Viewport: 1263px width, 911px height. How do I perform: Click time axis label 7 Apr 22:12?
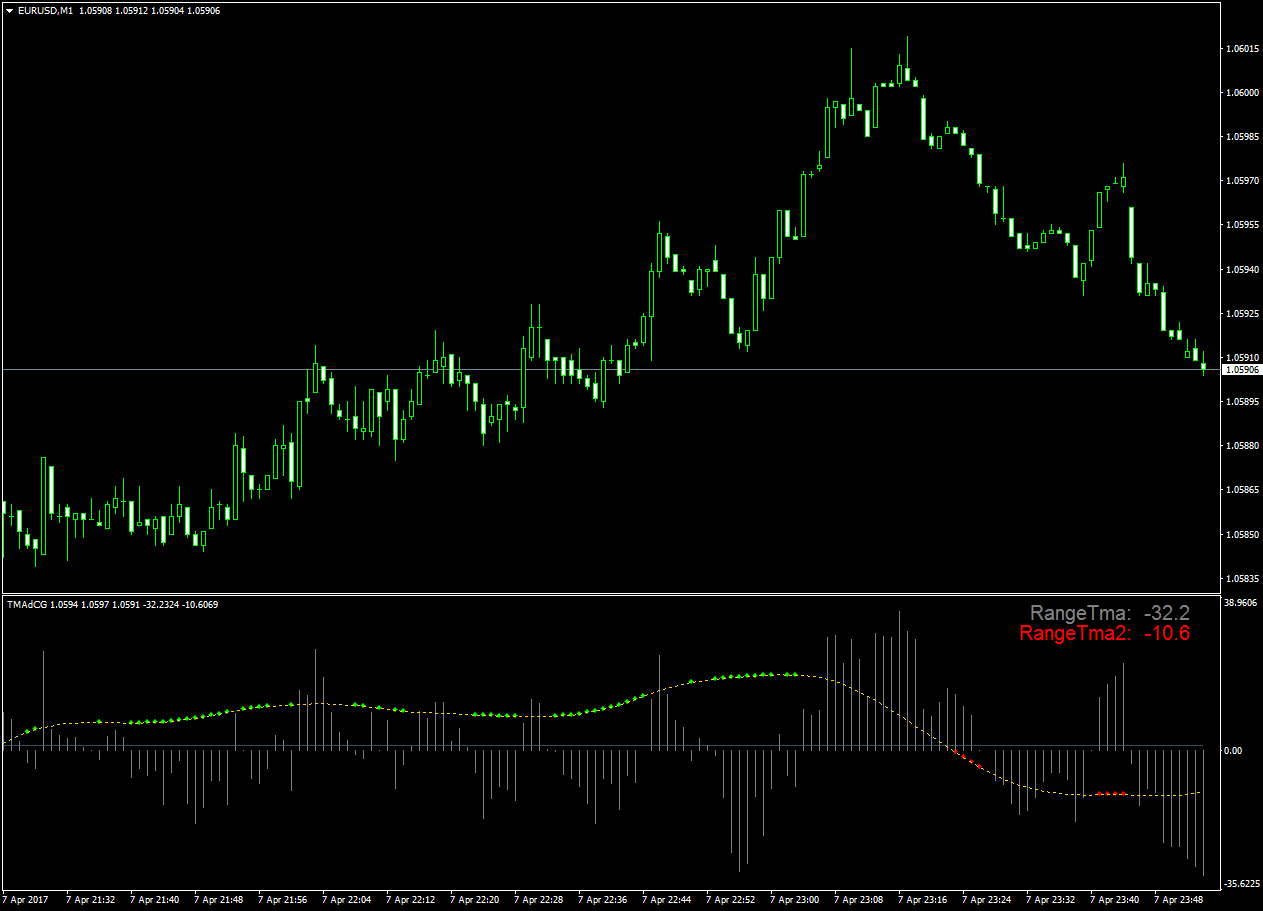pyautogui.click(x=410, y=900)
